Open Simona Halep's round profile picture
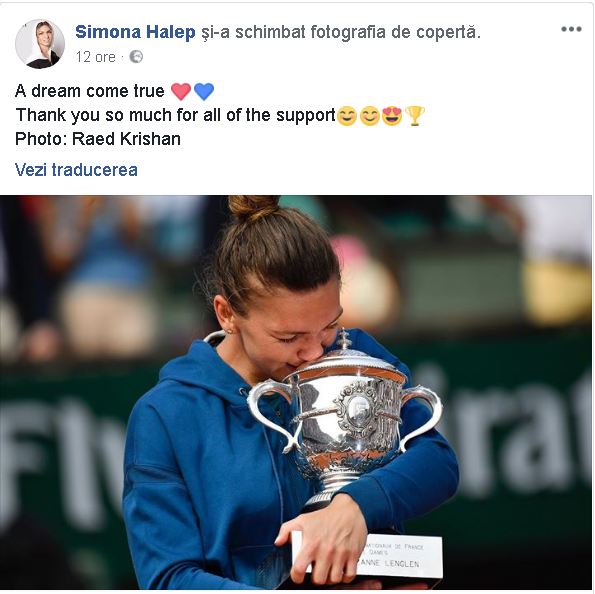Screen dimensions: 595x594 [x=40, y=44]
